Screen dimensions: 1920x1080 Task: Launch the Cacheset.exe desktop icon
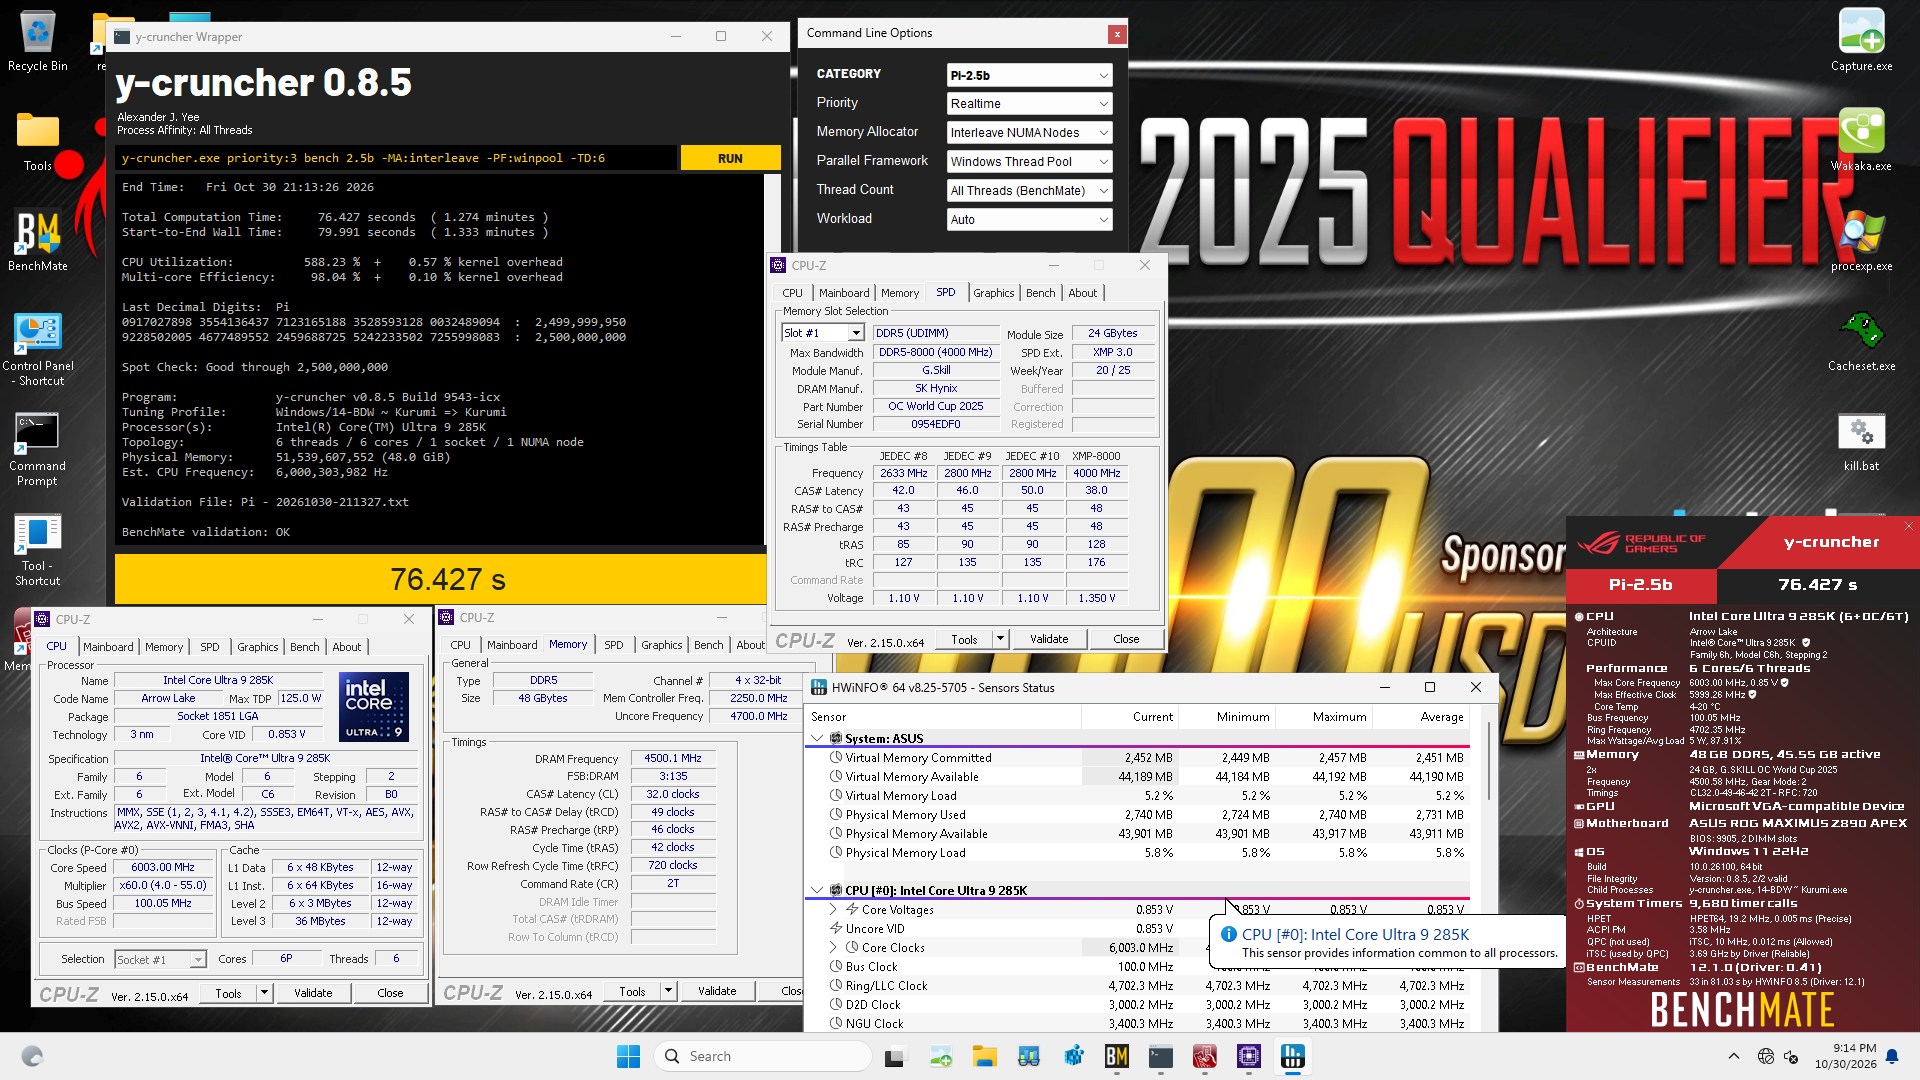click(x=1861, y=342)
